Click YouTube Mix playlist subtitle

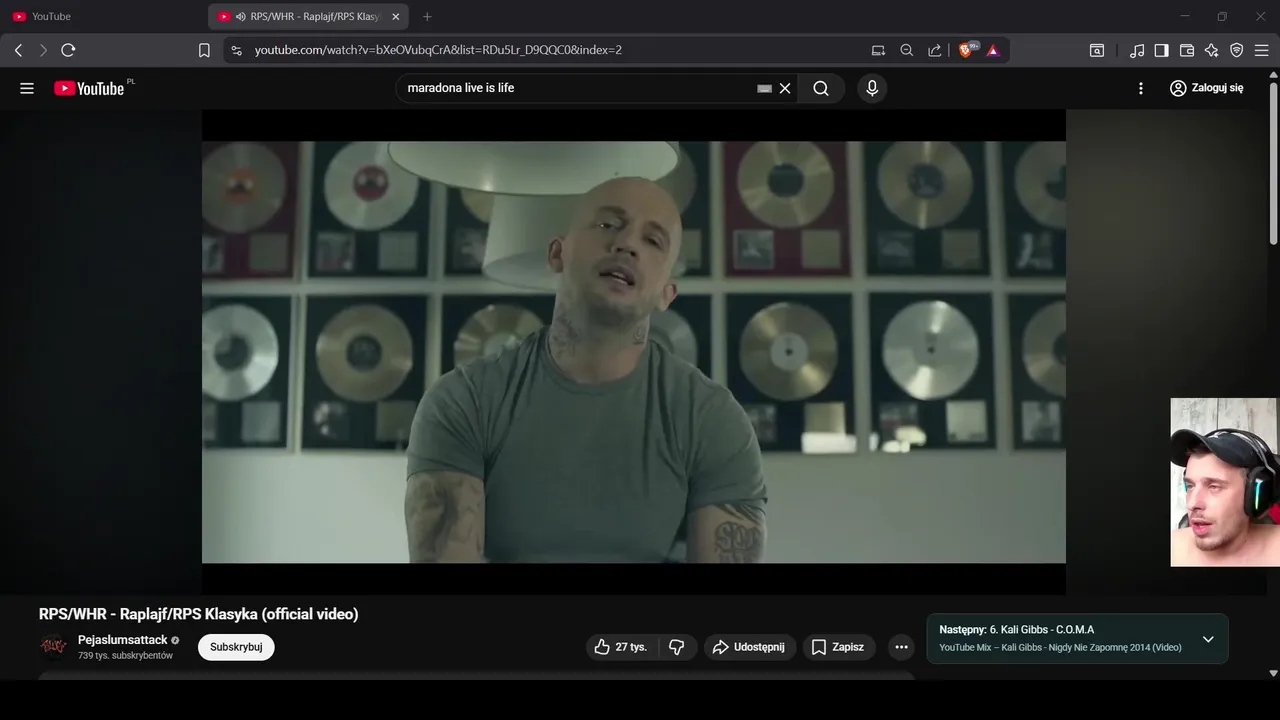click(1060, 648)
